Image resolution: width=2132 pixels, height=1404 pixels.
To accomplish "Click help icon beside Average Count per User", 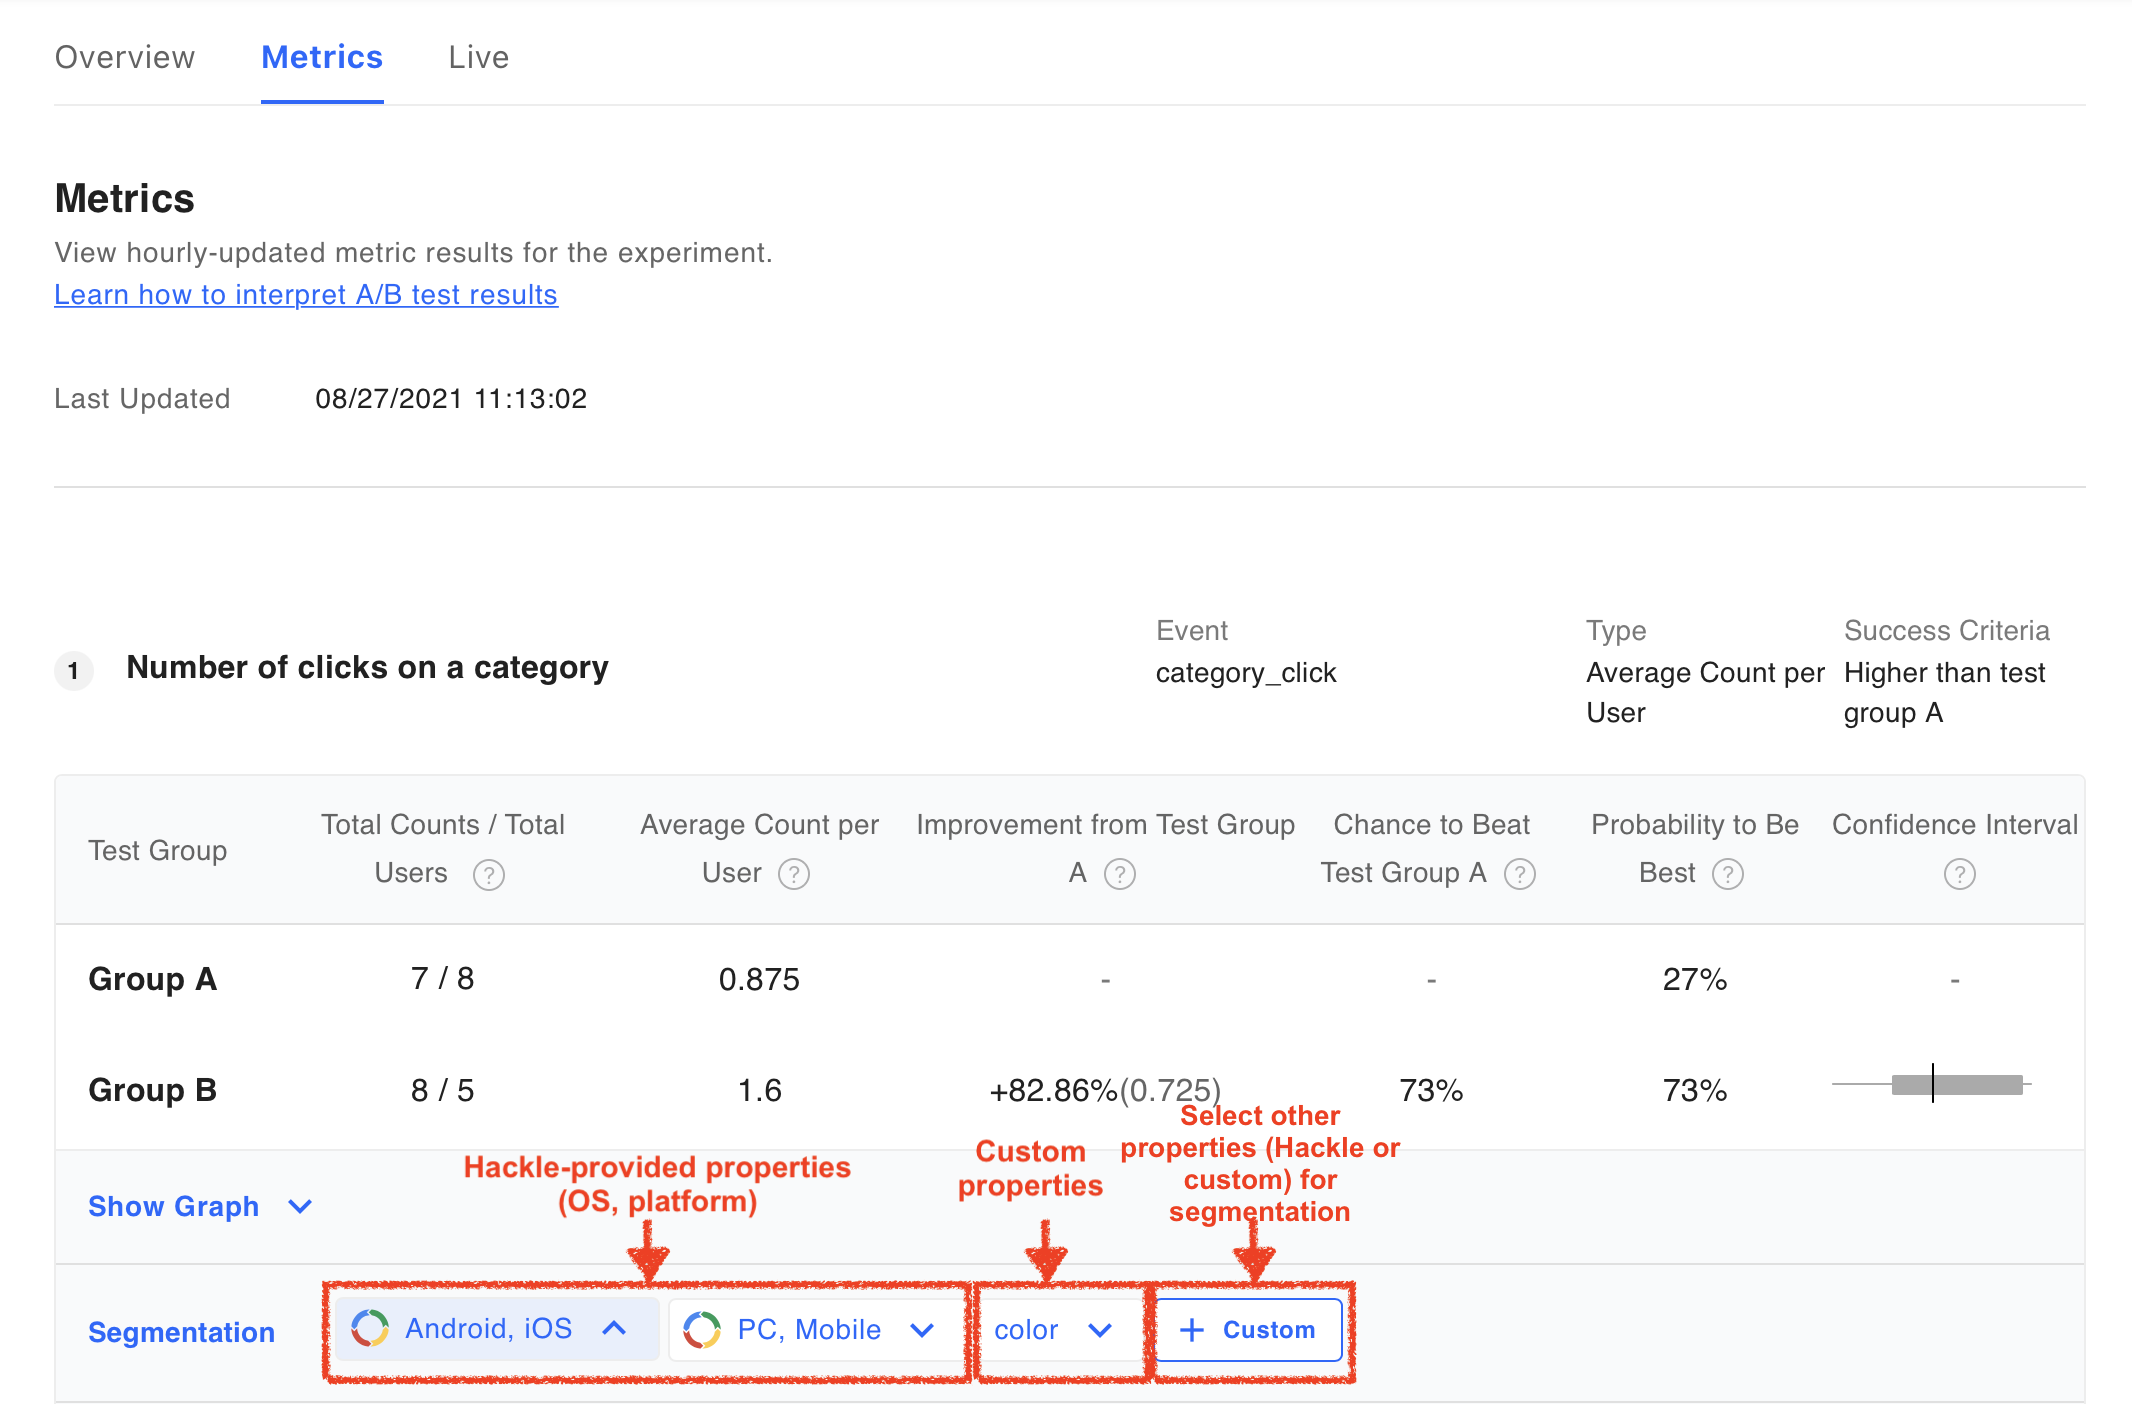I will pyautogui.click(x=794, y=875).
